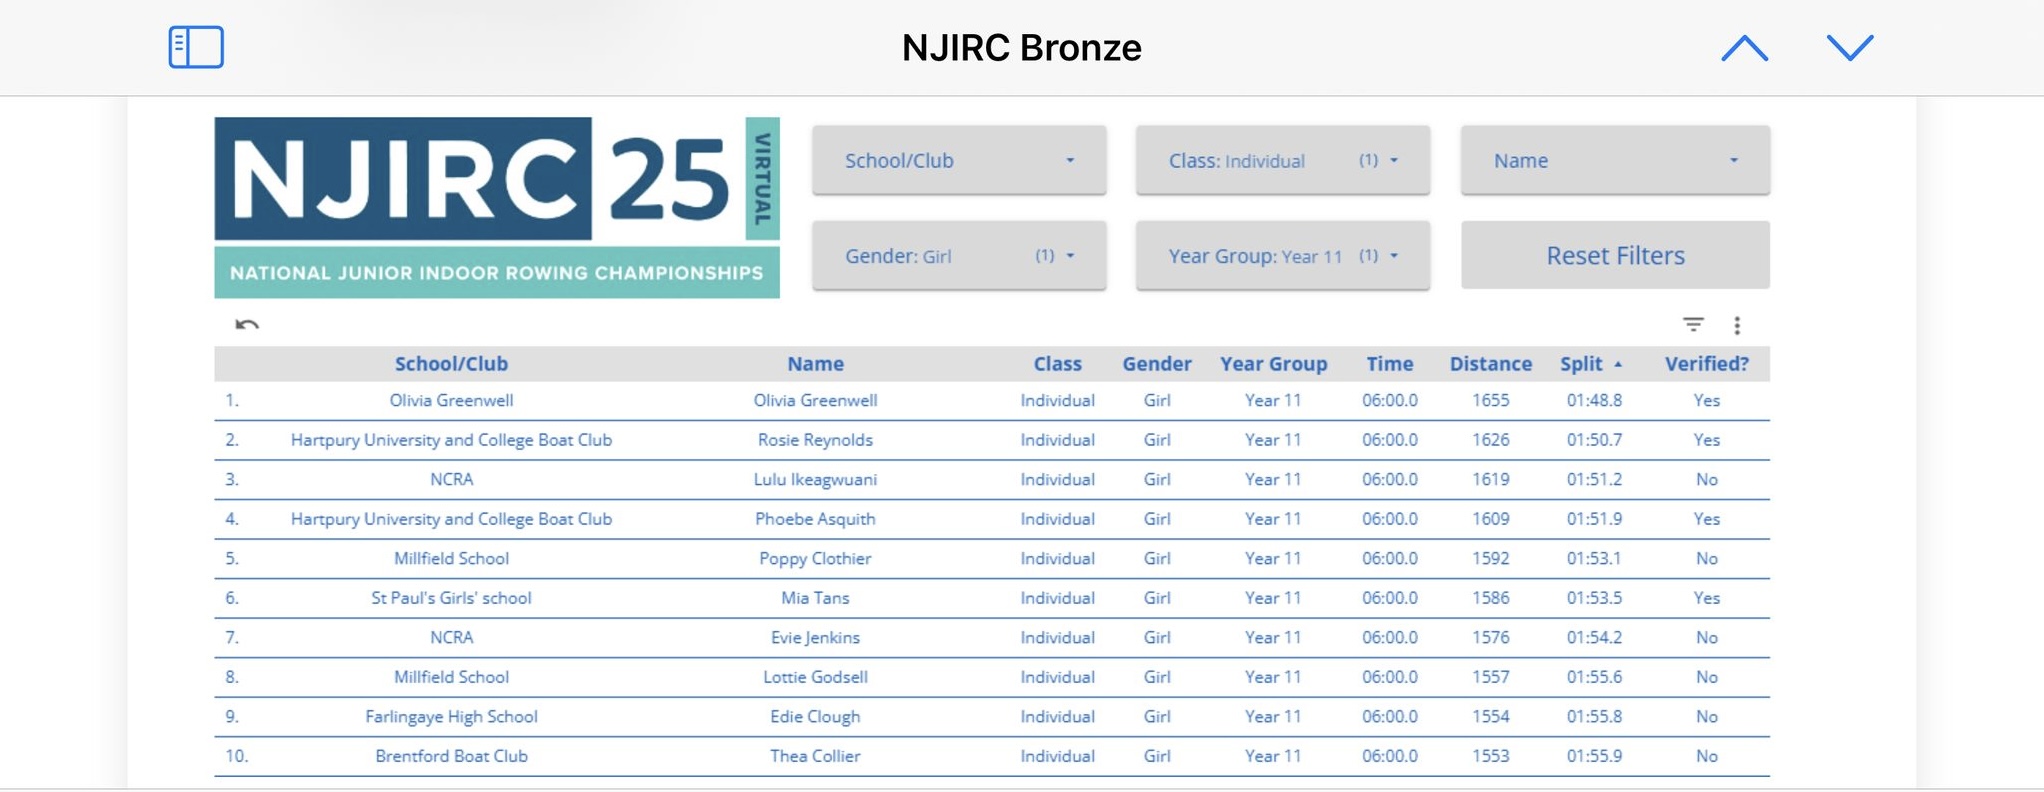Click Mia Tans name cell
The image size is (2044, 792).
tap(815, 598)
